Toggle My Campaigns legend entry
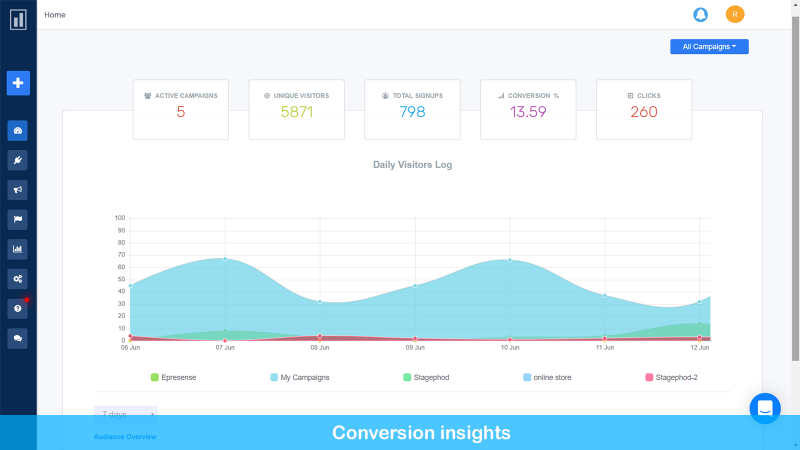The width and height of the screenshot is (800, 450). click(300, 378)
